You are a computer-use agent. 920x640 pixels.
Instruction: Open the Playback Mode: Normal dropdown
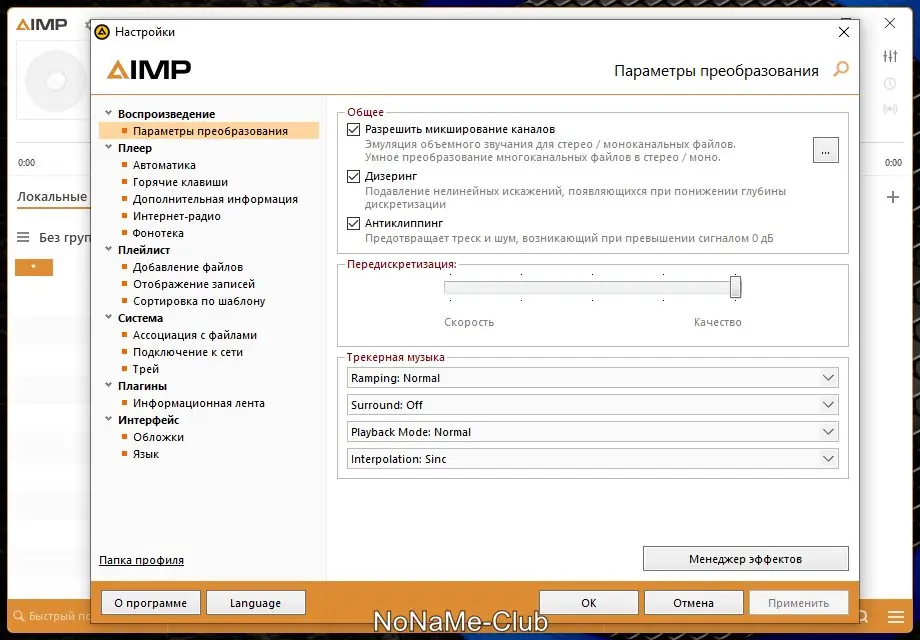pos(593,432)
